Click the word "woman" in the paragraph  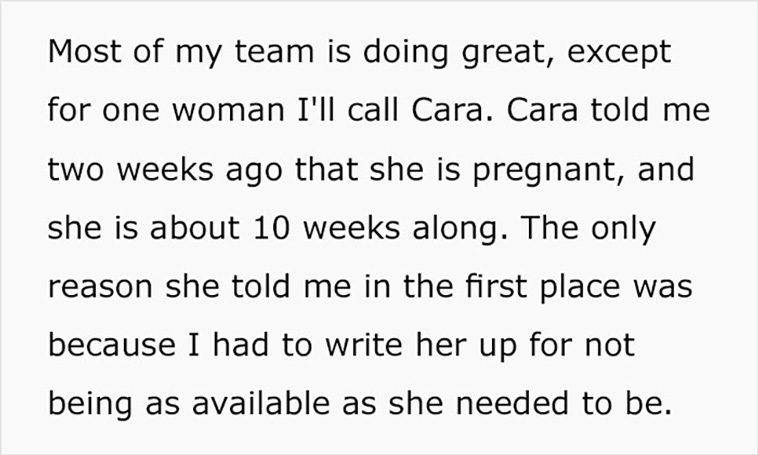pyautogui.click(x=228, y=110)
